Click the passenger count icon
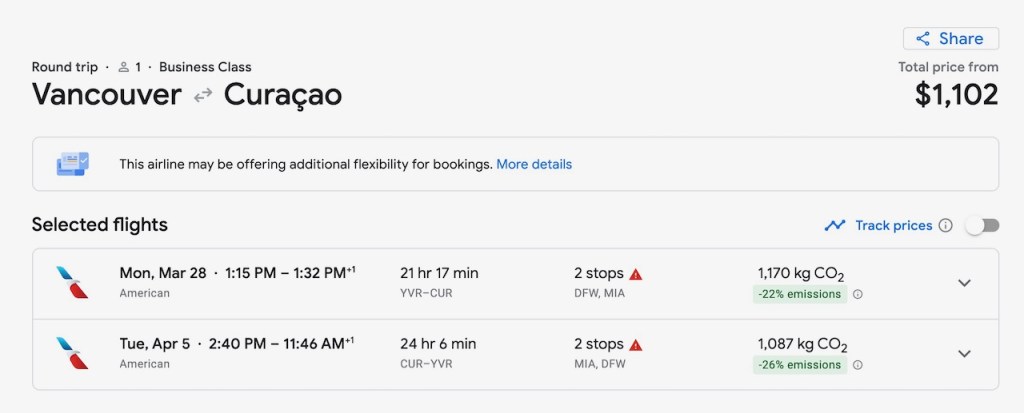This screenshot has height=413, width=1024. coord(123,68)
